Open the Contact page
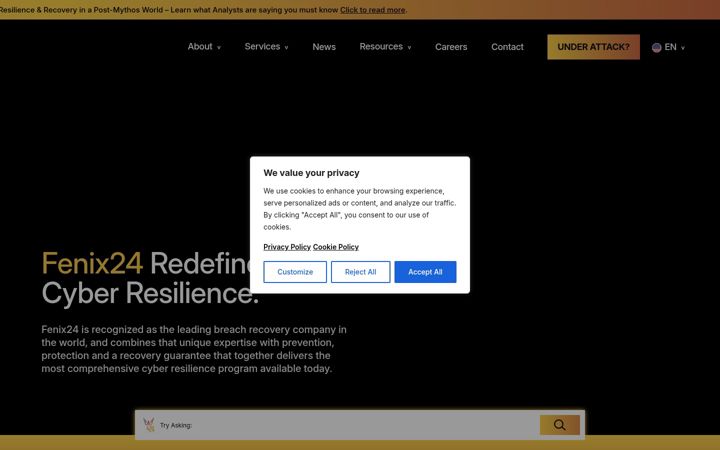The height and width of the screenshot is (450, 720). (507, 47)
